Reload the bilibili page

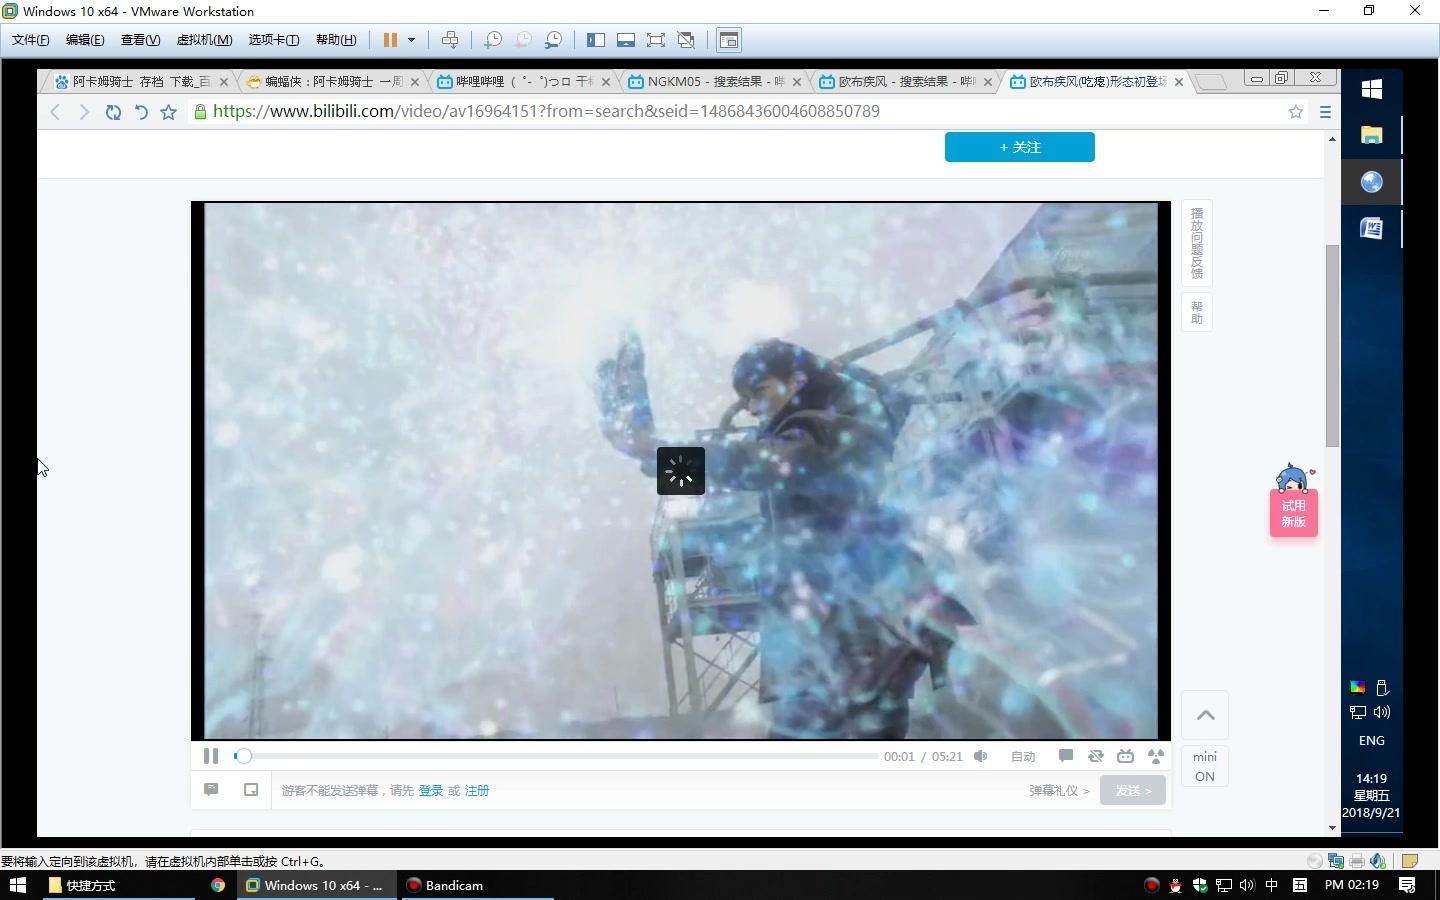(x=113, y=112)
